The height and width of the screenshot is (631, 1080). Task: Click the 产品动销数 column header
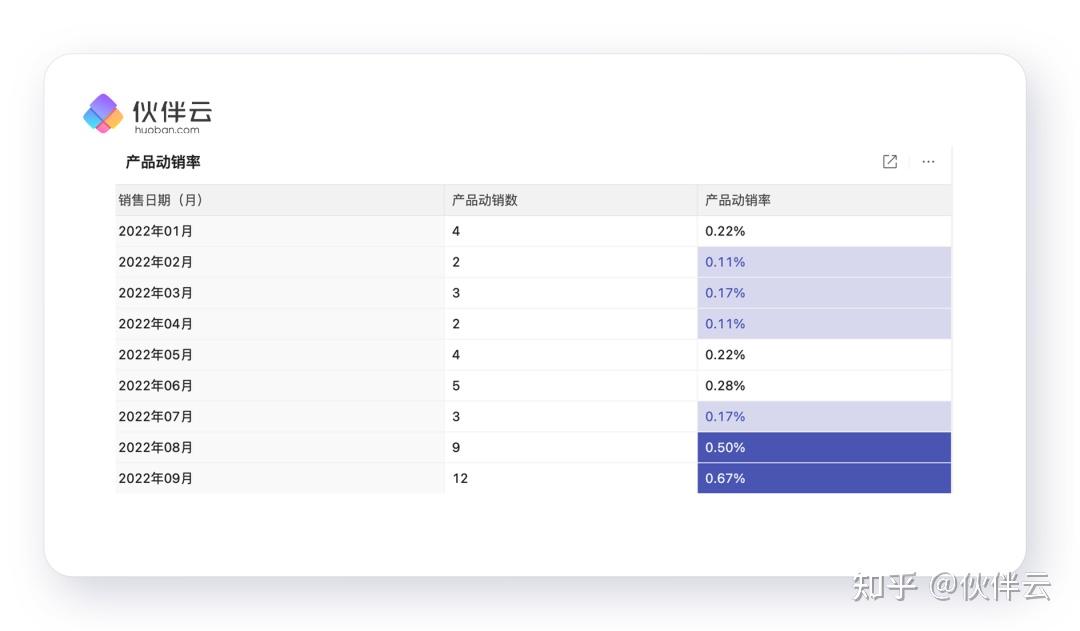(485, 200)
